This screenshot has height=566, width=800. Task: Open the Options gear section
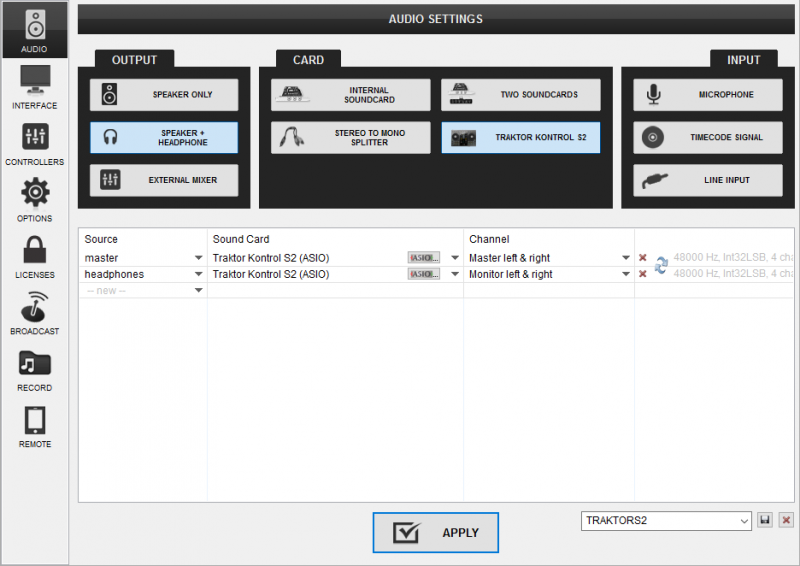tap(34, 199)
